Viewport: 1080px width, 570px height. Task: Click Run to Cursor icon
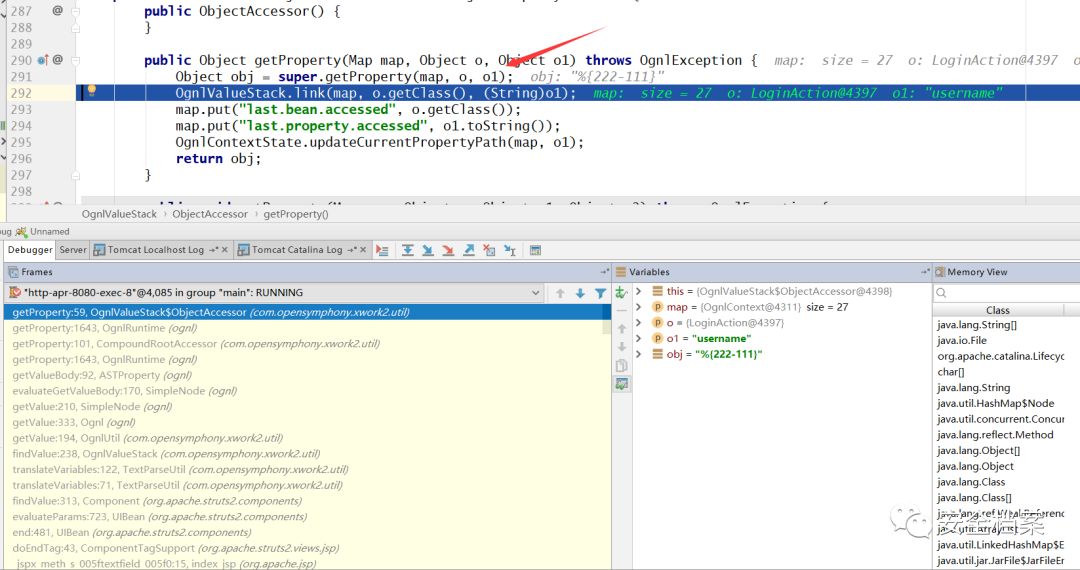tap(510, 251)
